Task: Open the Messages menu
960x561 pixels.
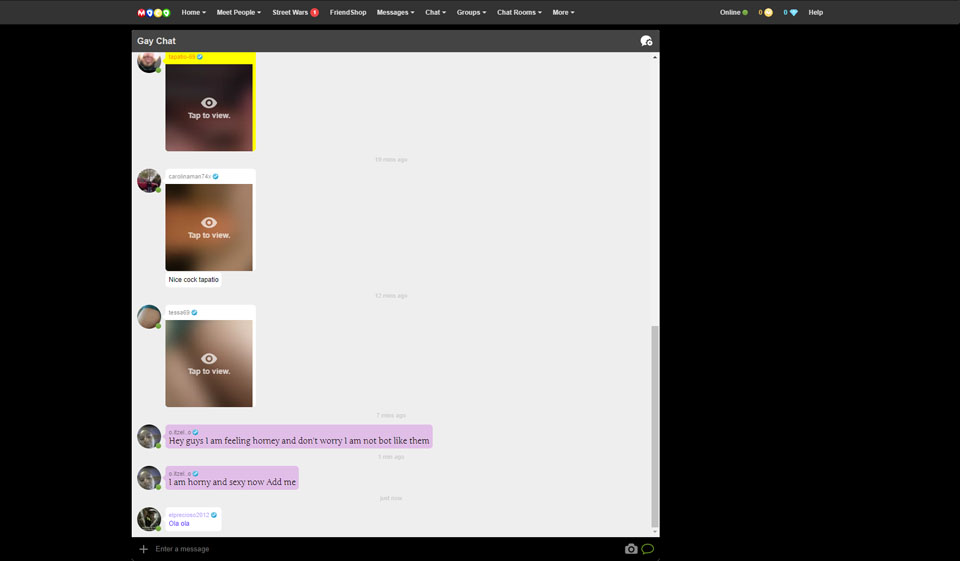Action: click(x=395, y=13)
